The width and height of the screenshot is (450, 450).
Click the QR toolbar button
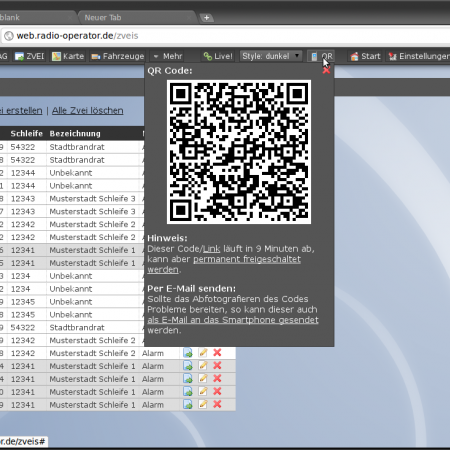[322, 56]
